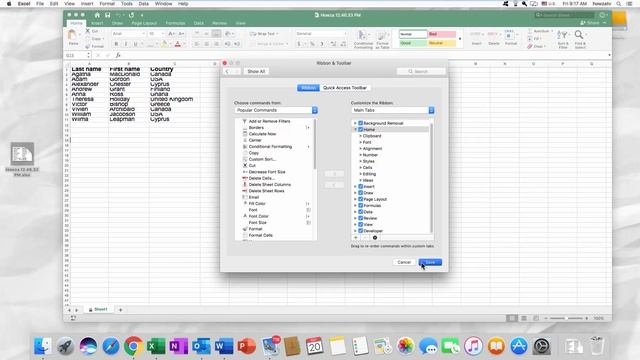Expand the Background Removal tree item
Image resolution: width=640 pixels, height=360 pixels.
355,123
